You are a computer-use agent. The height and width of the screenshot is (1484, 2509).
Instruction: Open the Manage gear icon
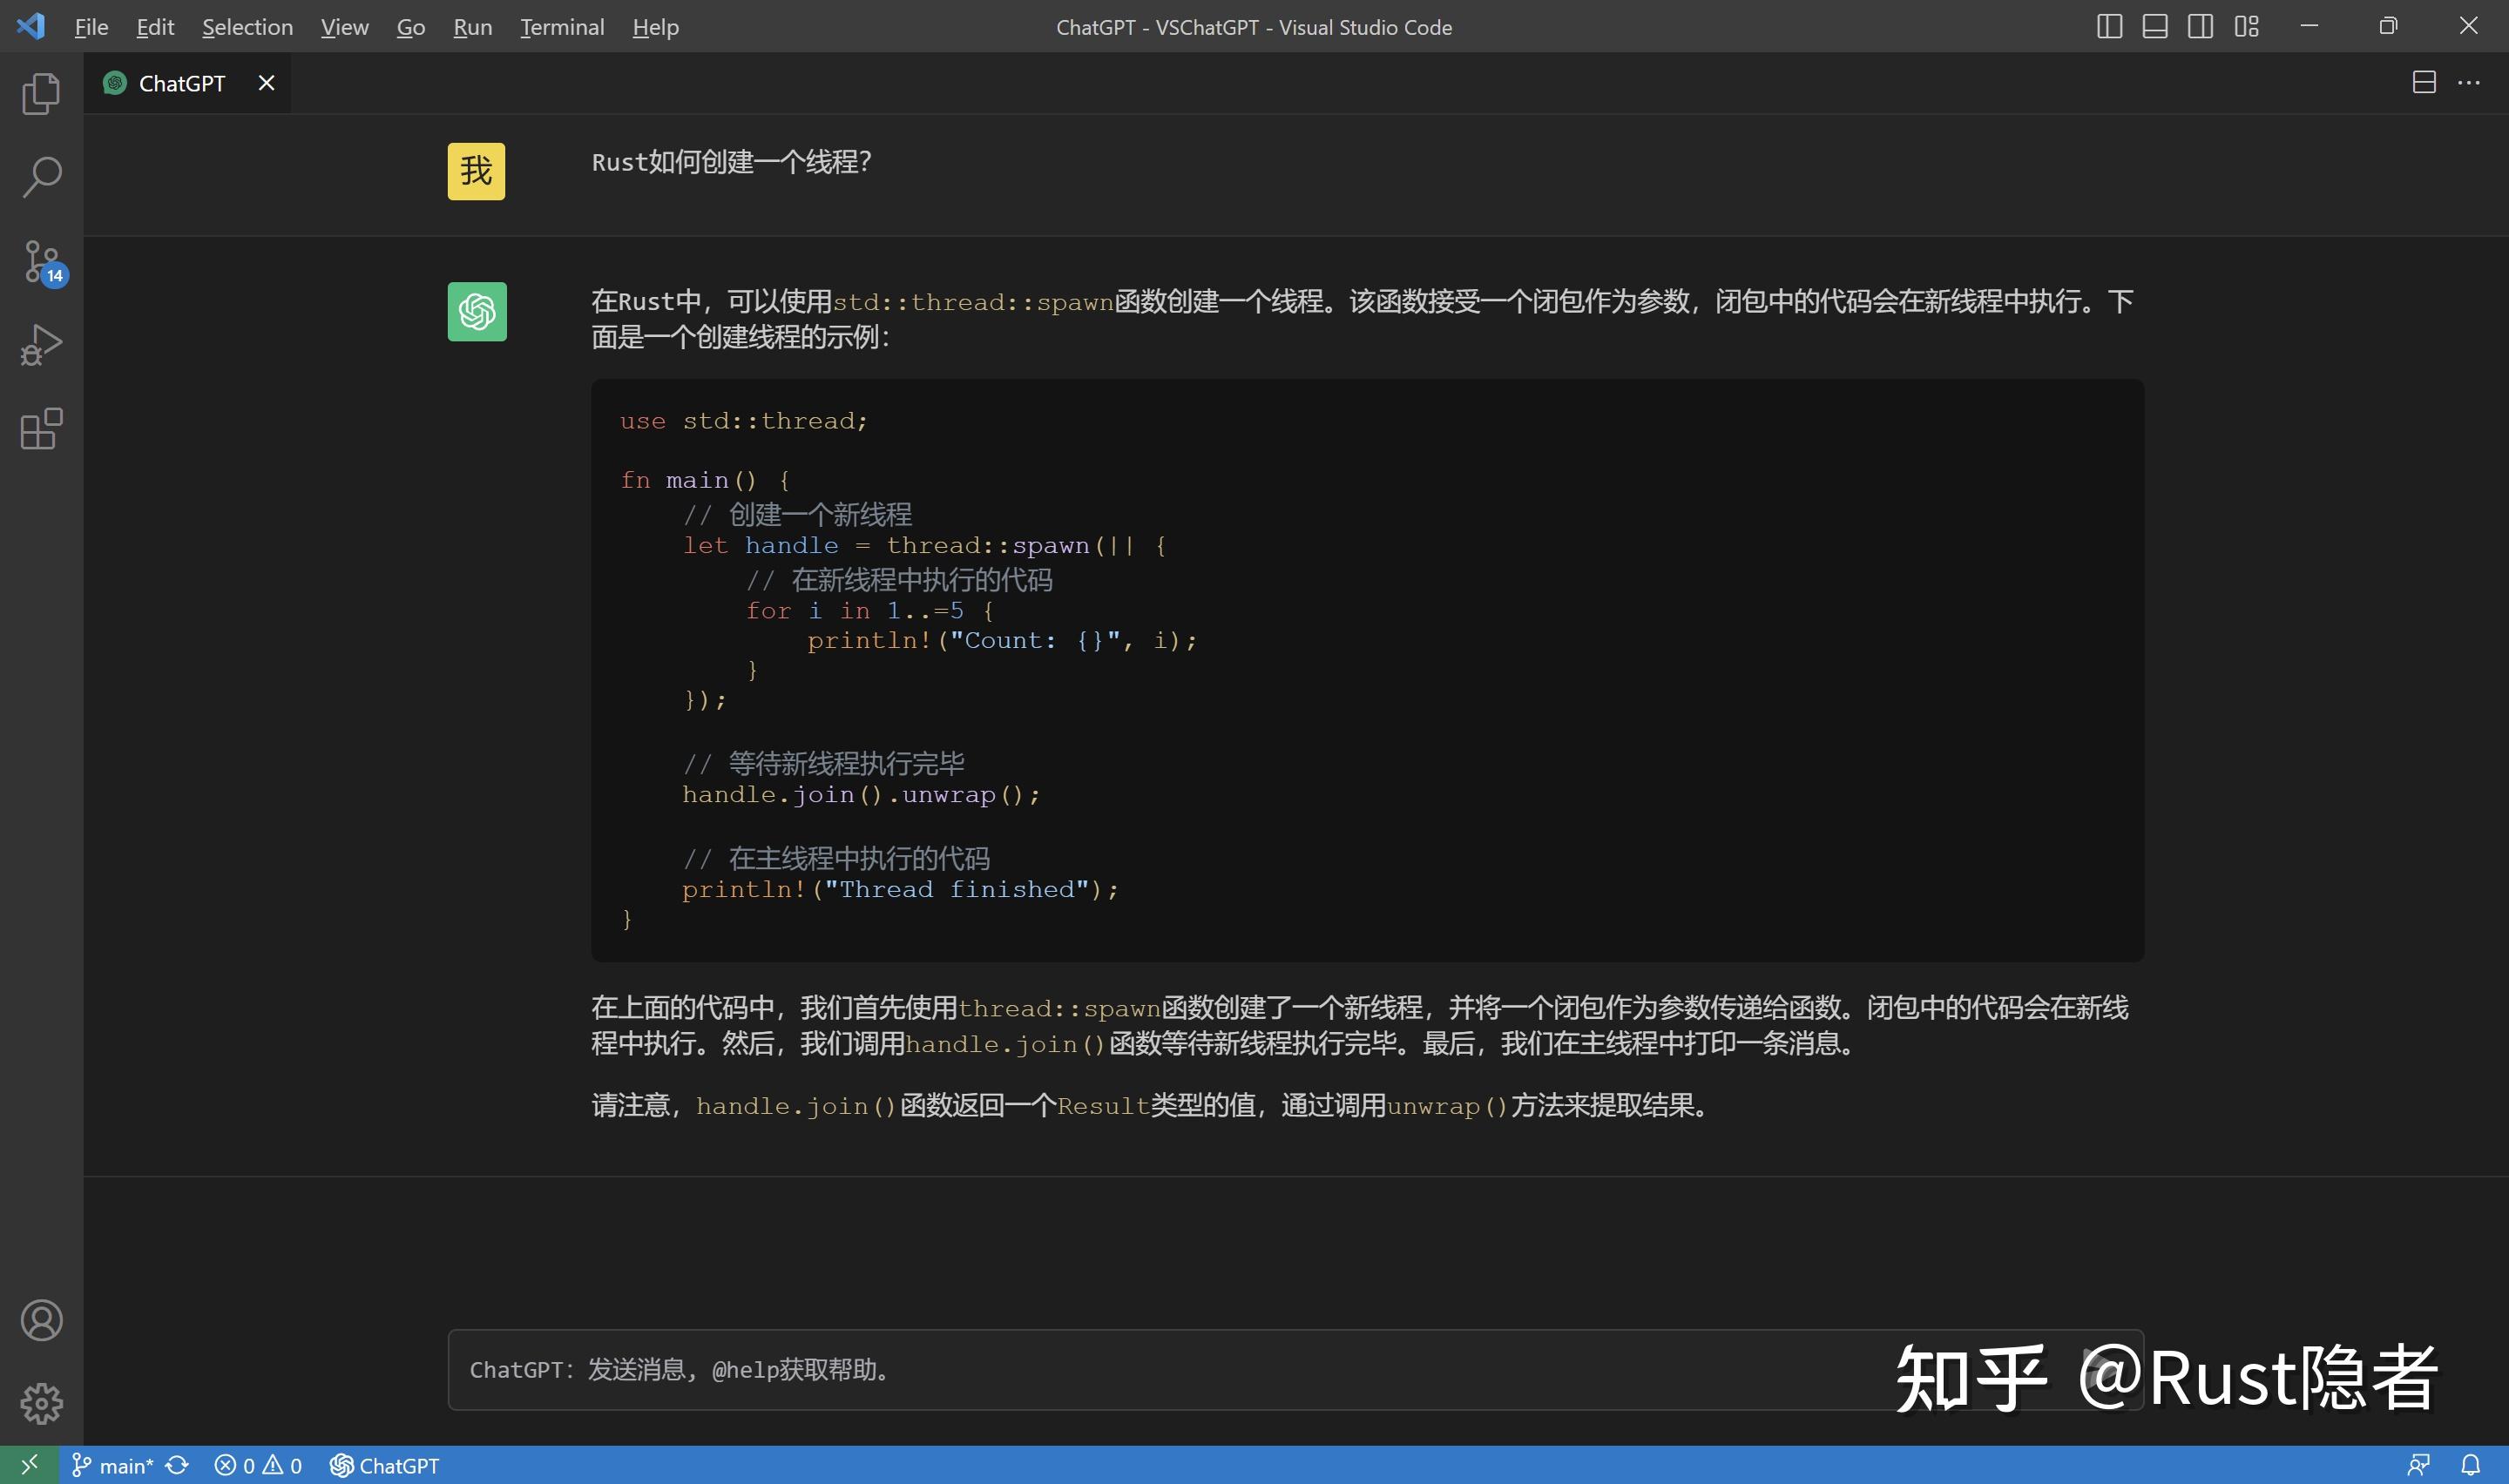click(41, 1403)
